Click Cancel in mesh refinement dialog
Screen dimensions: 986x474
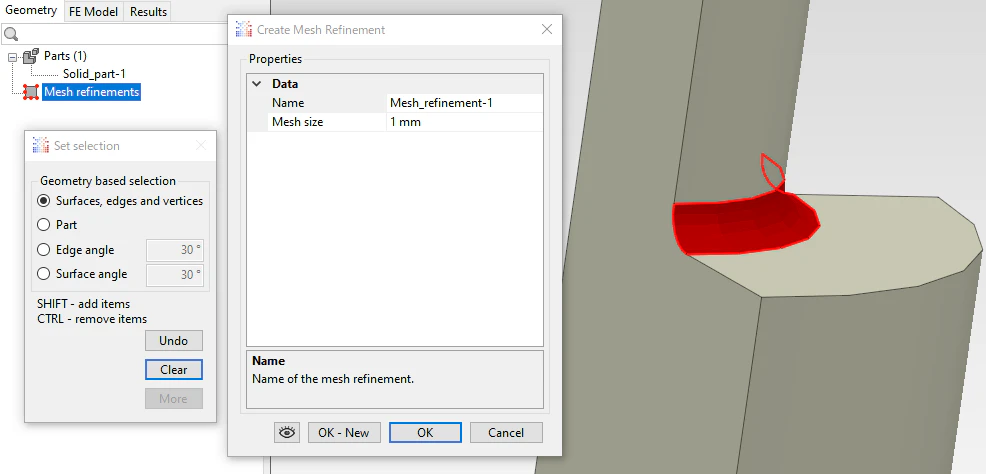(x=506, y=433)
